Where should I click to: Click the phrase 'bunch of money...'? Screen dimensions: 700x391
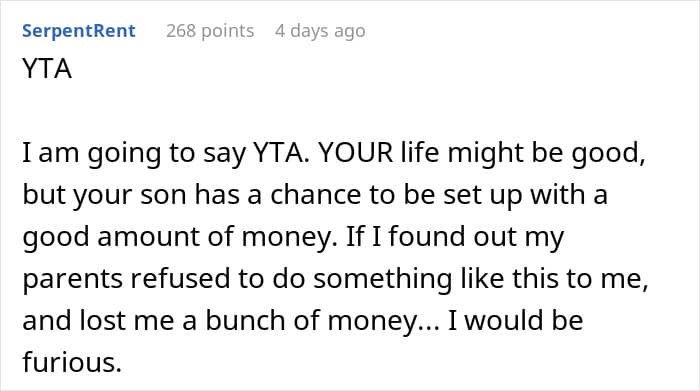322,321
